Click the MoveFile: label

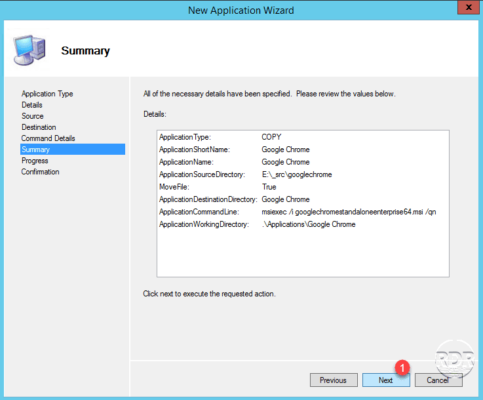[174, 187]
